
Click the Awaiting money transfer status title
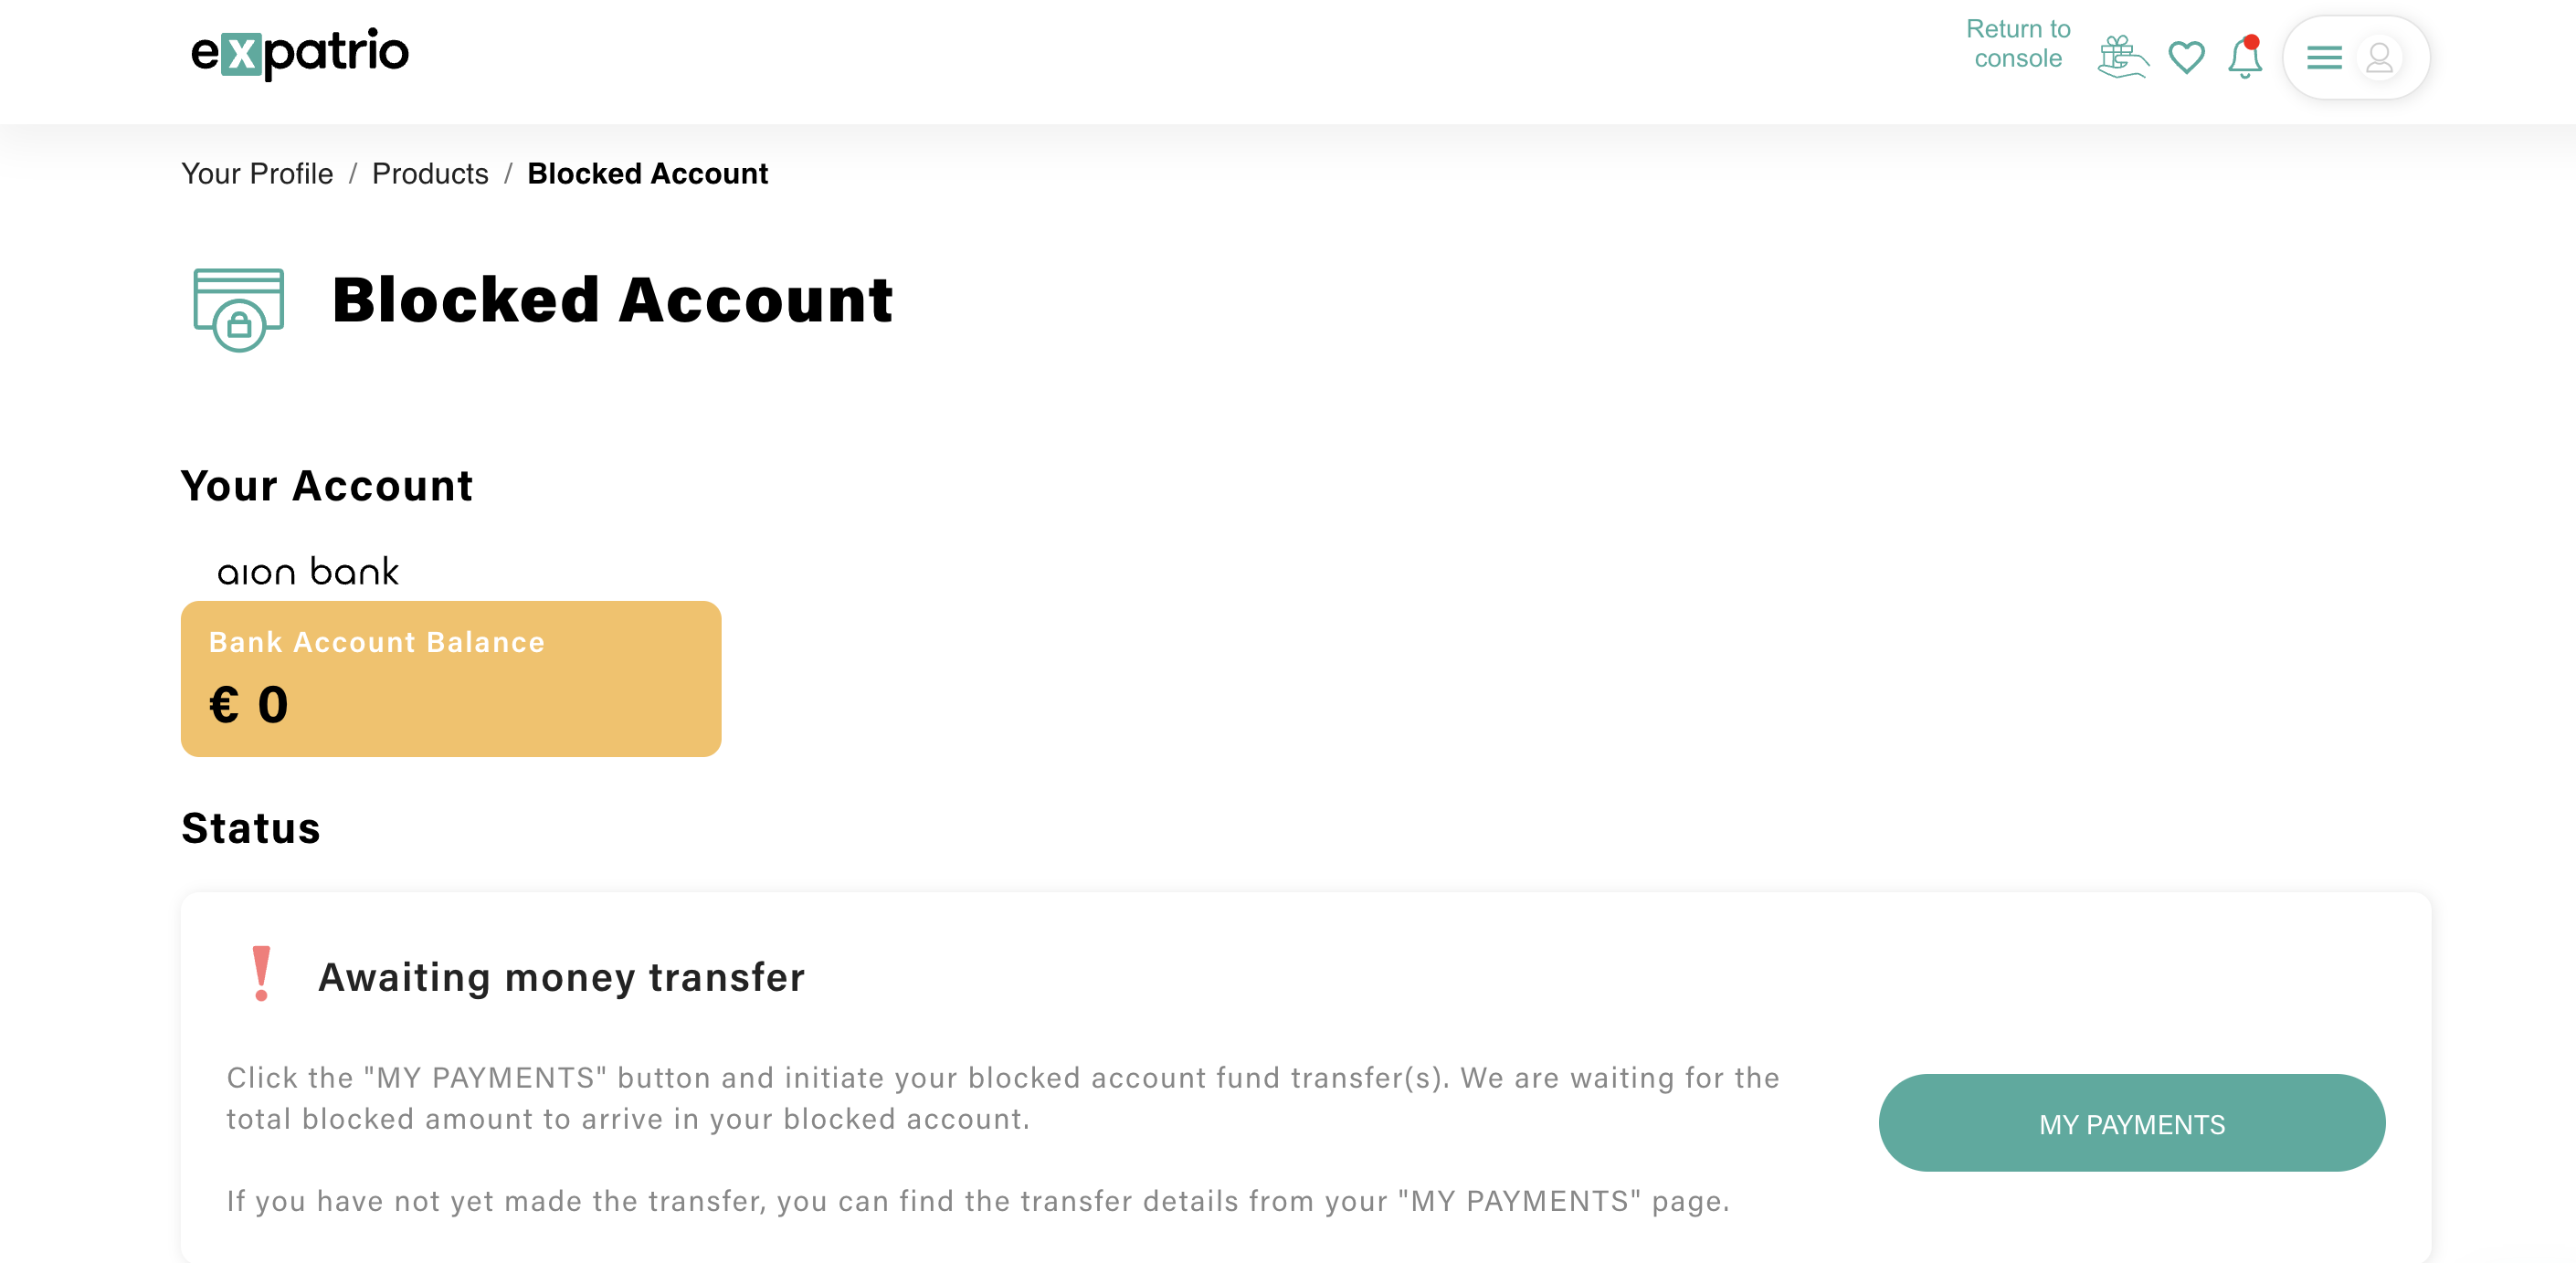[561, 977]
